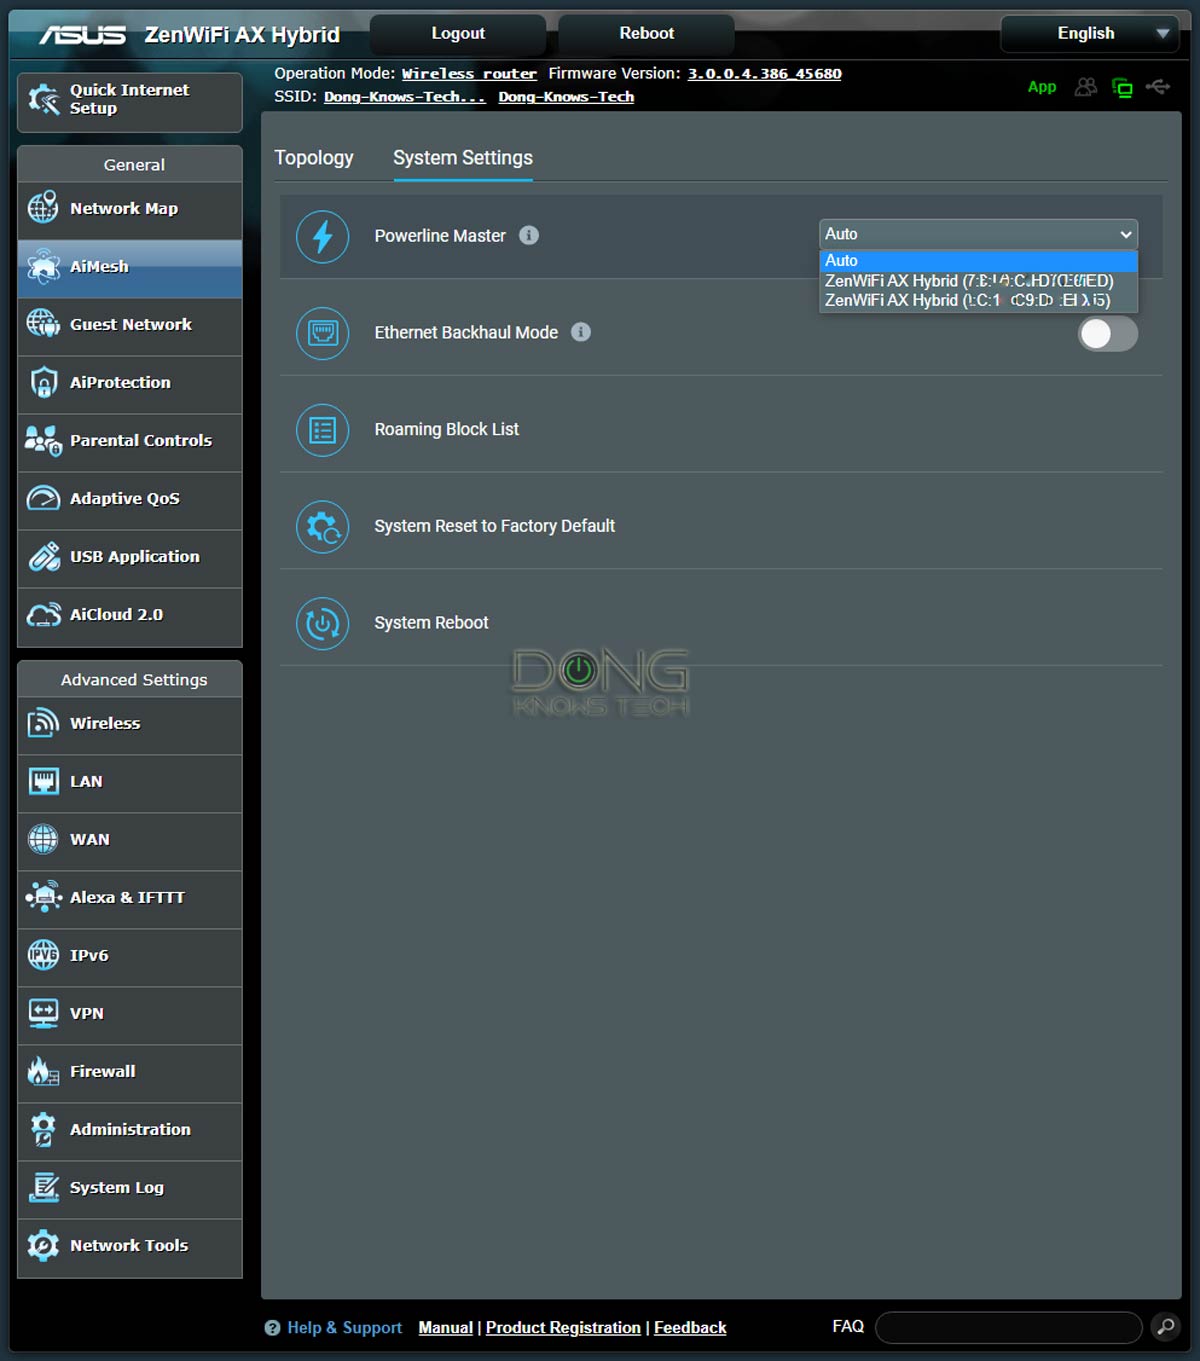The image size is (1200, 1361).
Task: Open the Adaptive QoS gauge icon
Action: pos(43,498)
